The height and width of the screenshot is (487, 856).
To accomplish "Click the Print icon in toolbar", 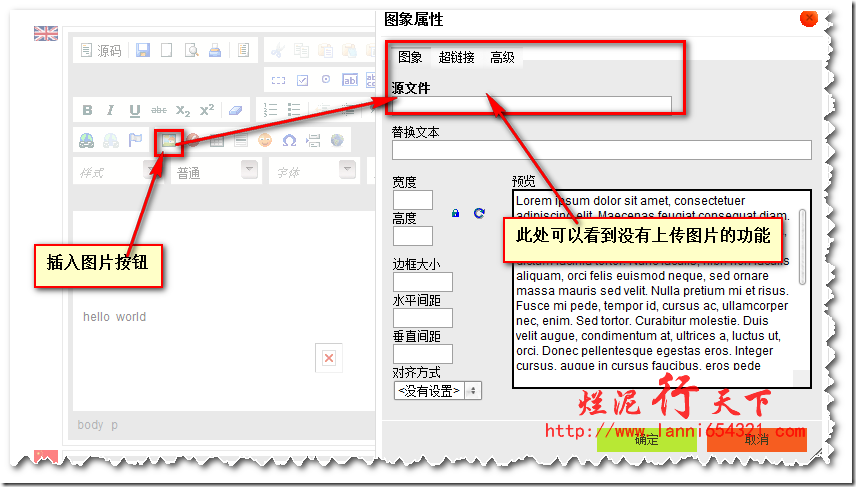I will (x=214, y=50).
